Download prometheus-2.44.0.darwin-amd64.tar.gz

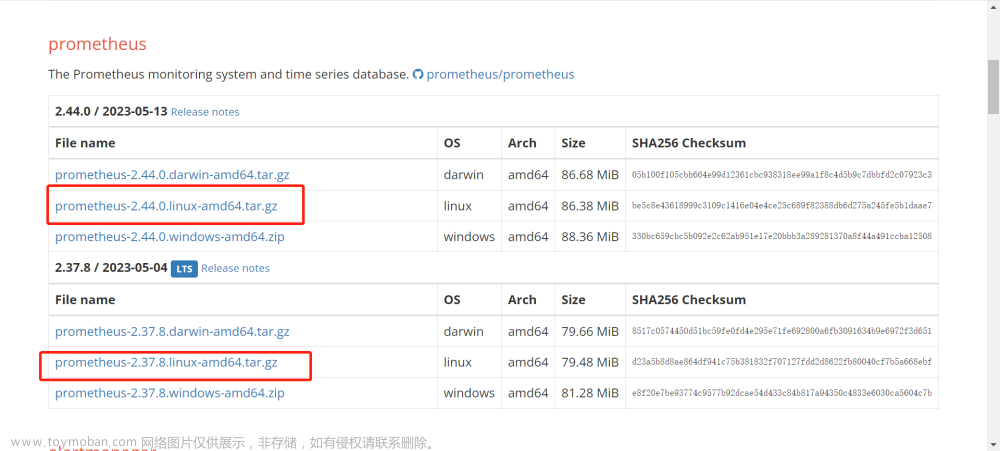tap(172, 175)
